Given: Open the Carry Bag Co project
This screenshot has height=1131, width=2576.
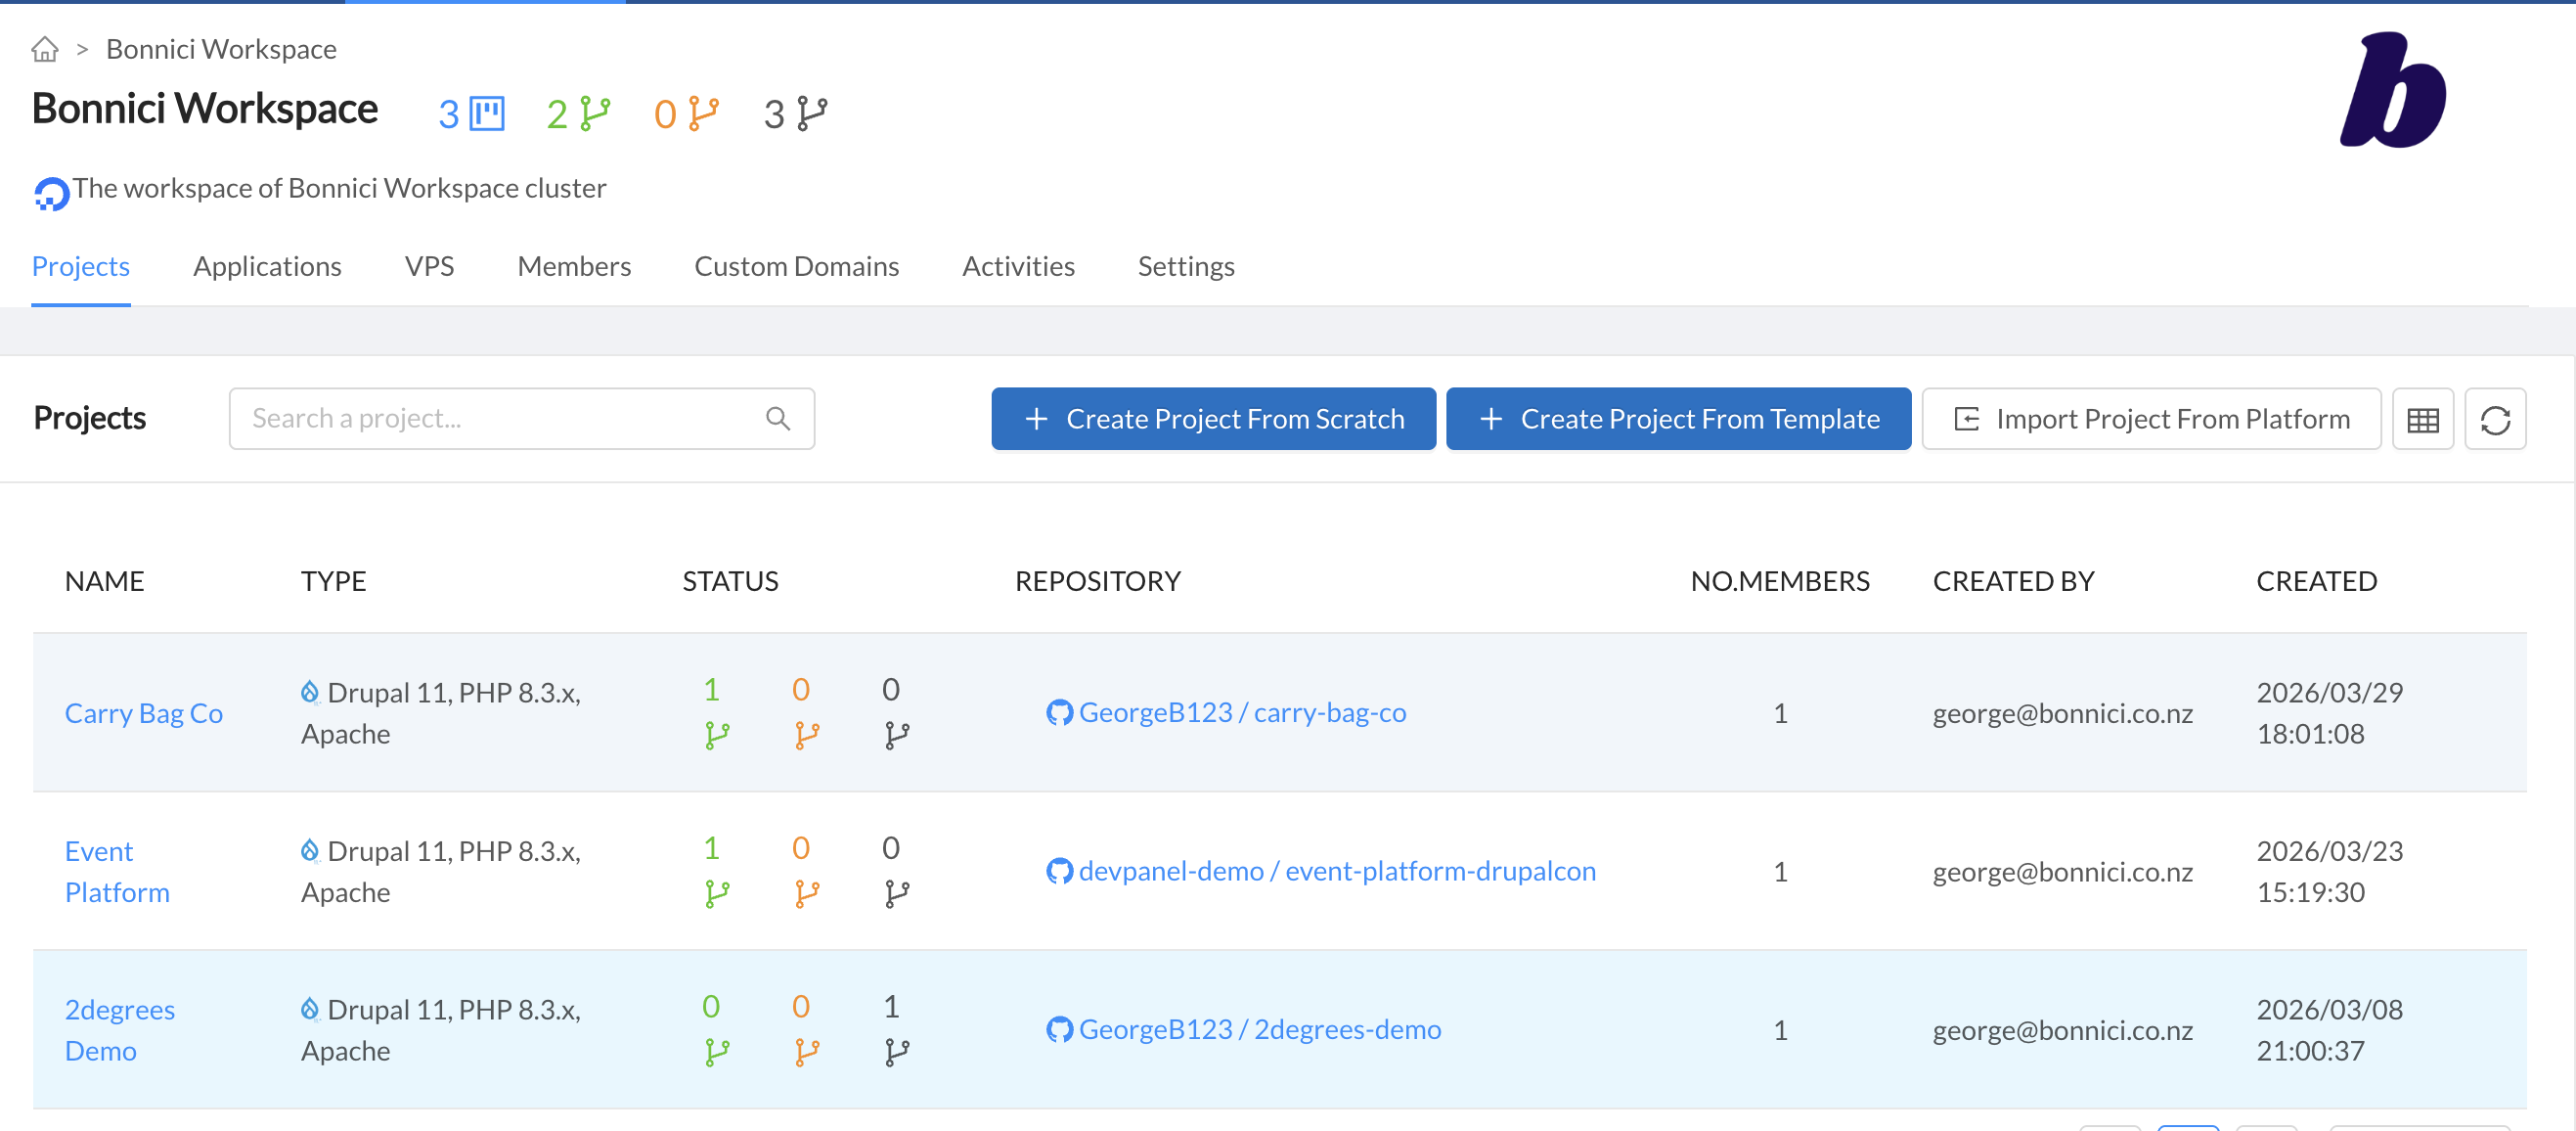Looking at the screenshot, I should pyautogui.click(x=144, y=713).
